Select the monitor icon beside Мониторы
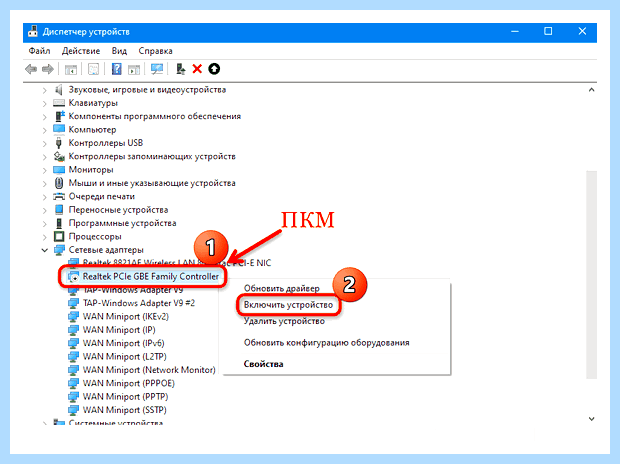Viewport: 620px width, 464px height. (x=59, y=170)
